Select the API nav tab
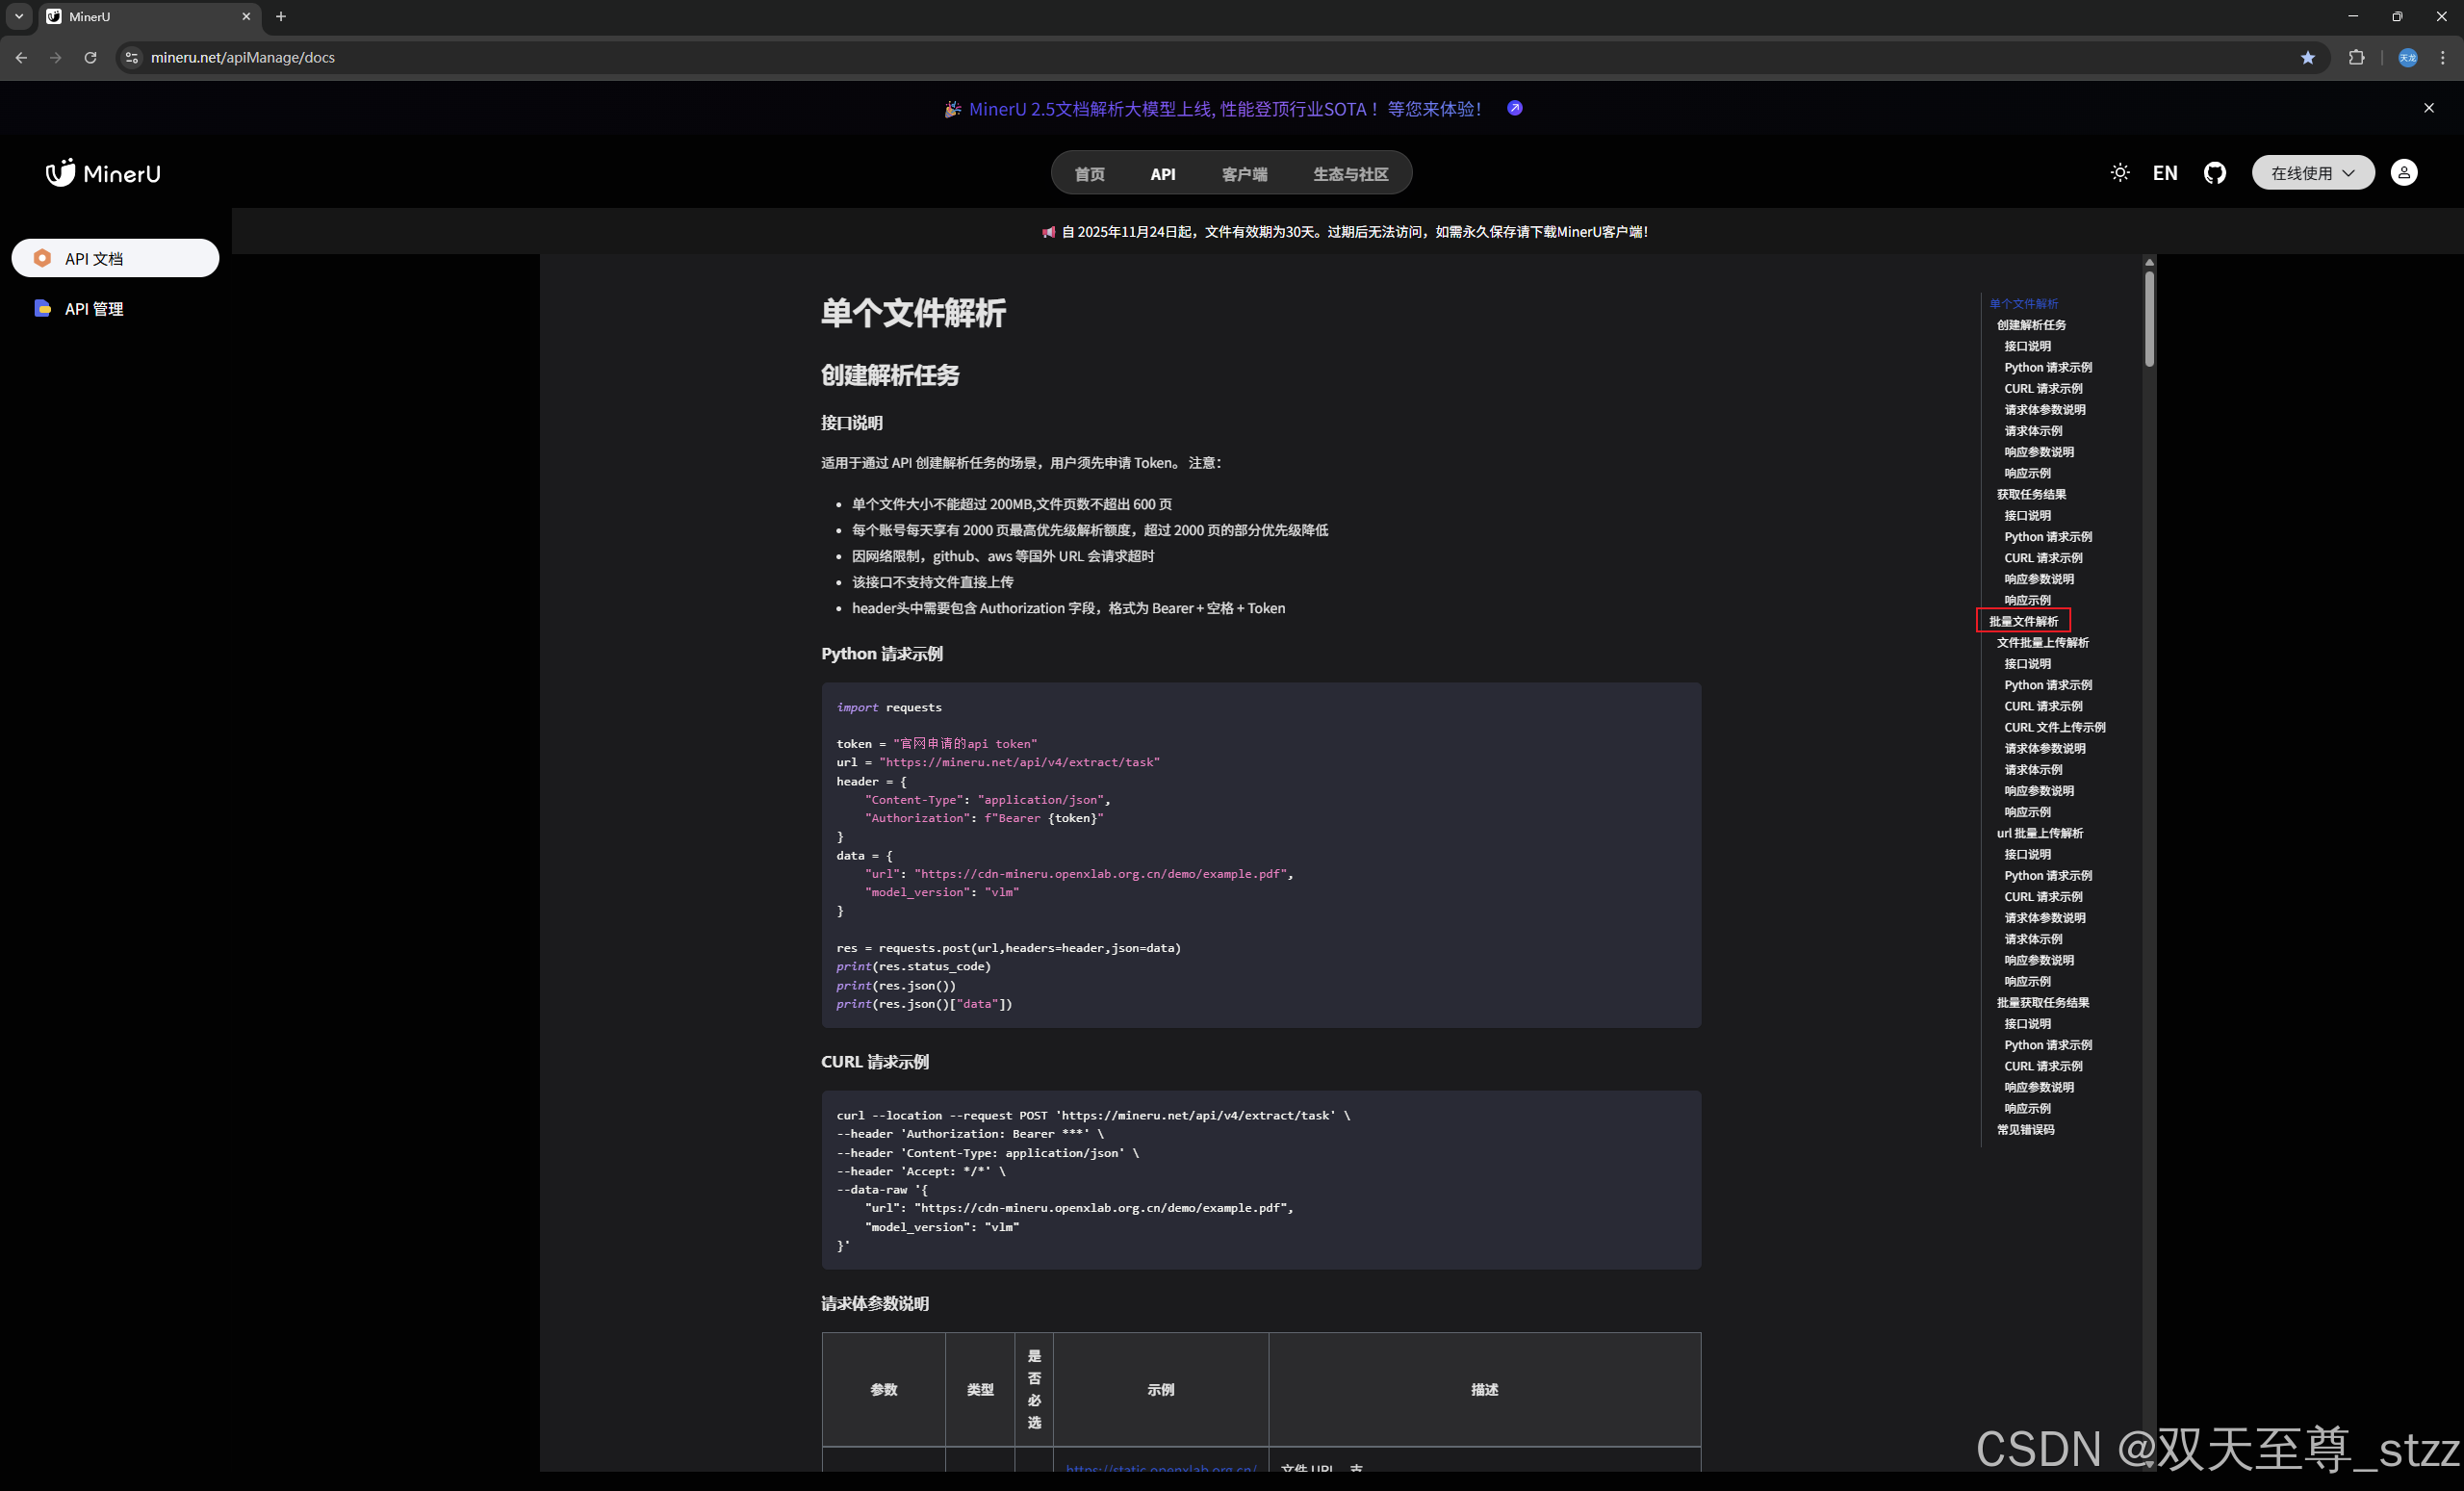 [x=1162, y=174]
